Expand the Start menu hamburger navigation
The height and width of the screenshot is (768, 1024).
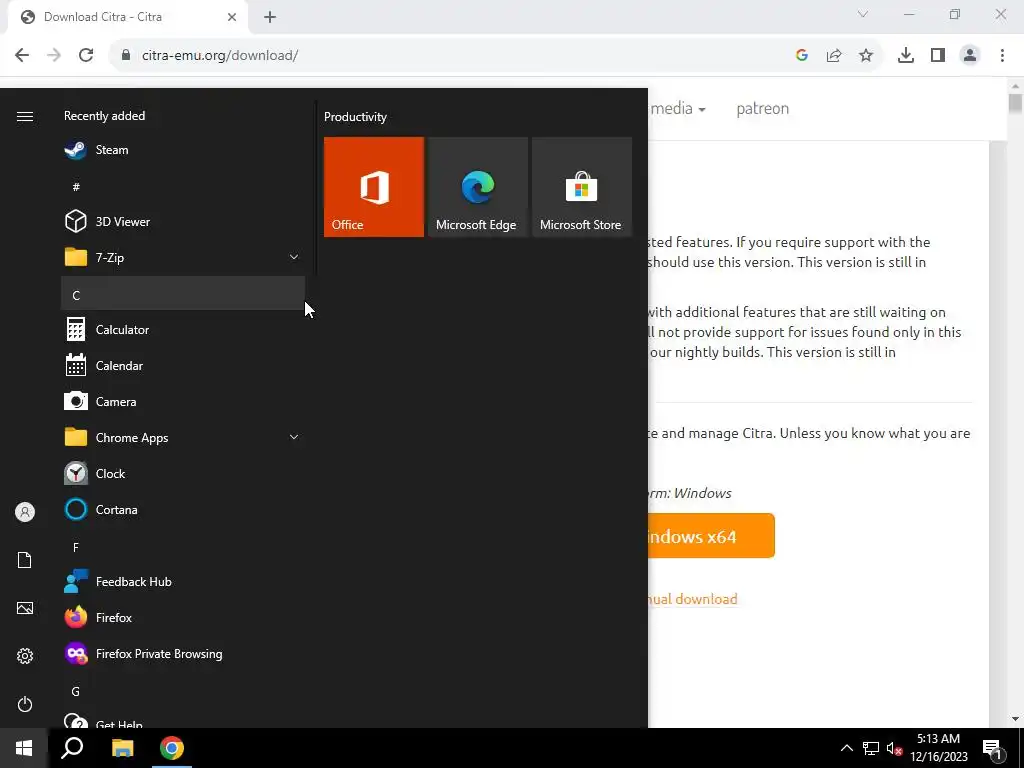click(x=25, y=116)
